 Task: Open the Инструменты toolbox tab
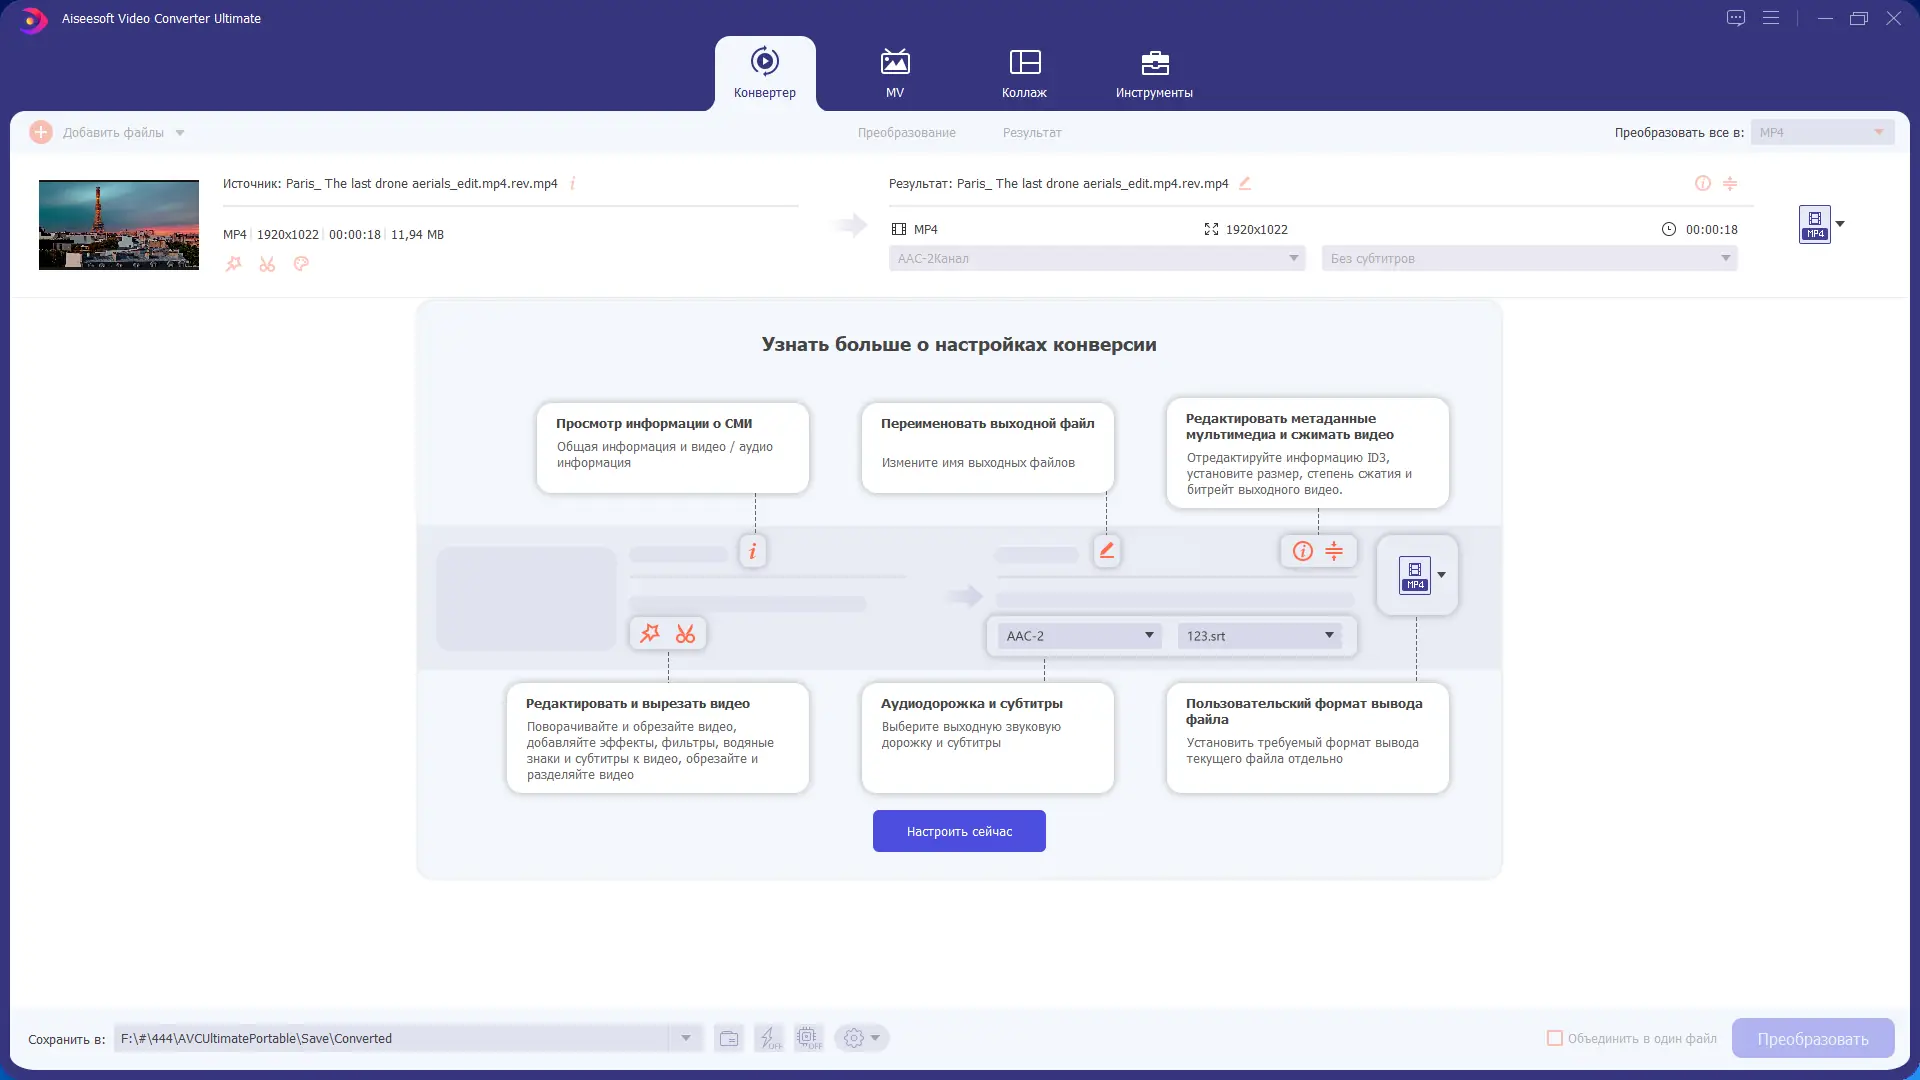1154,73
